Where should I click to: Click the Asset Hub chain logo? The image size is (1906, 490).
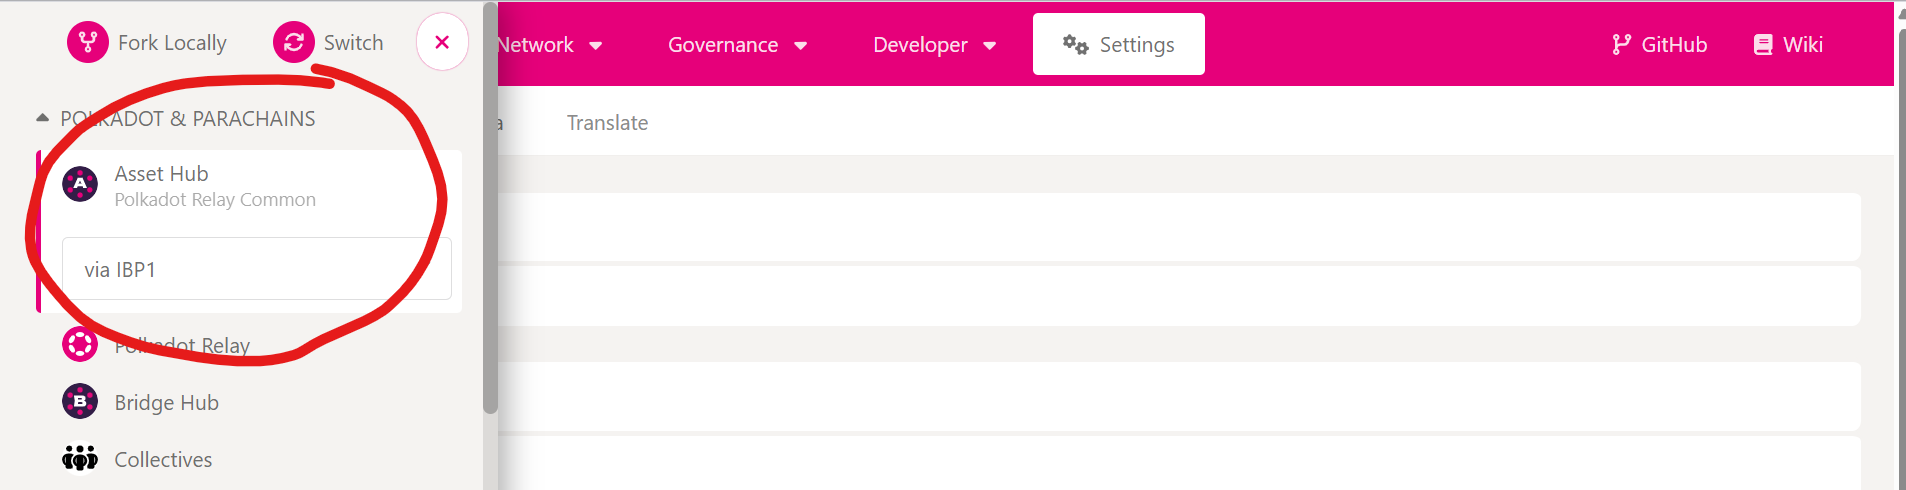pyautogui.click(x=80, y=184)
